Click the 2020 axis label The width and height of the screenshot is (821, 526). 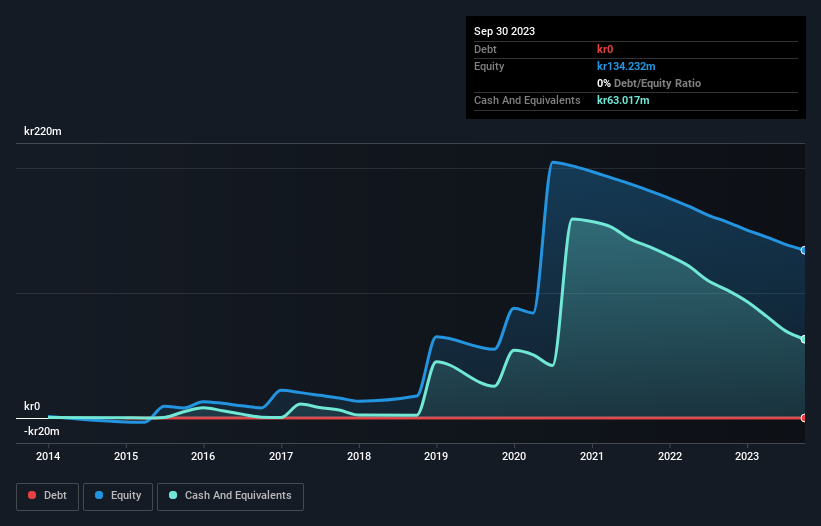514,456
